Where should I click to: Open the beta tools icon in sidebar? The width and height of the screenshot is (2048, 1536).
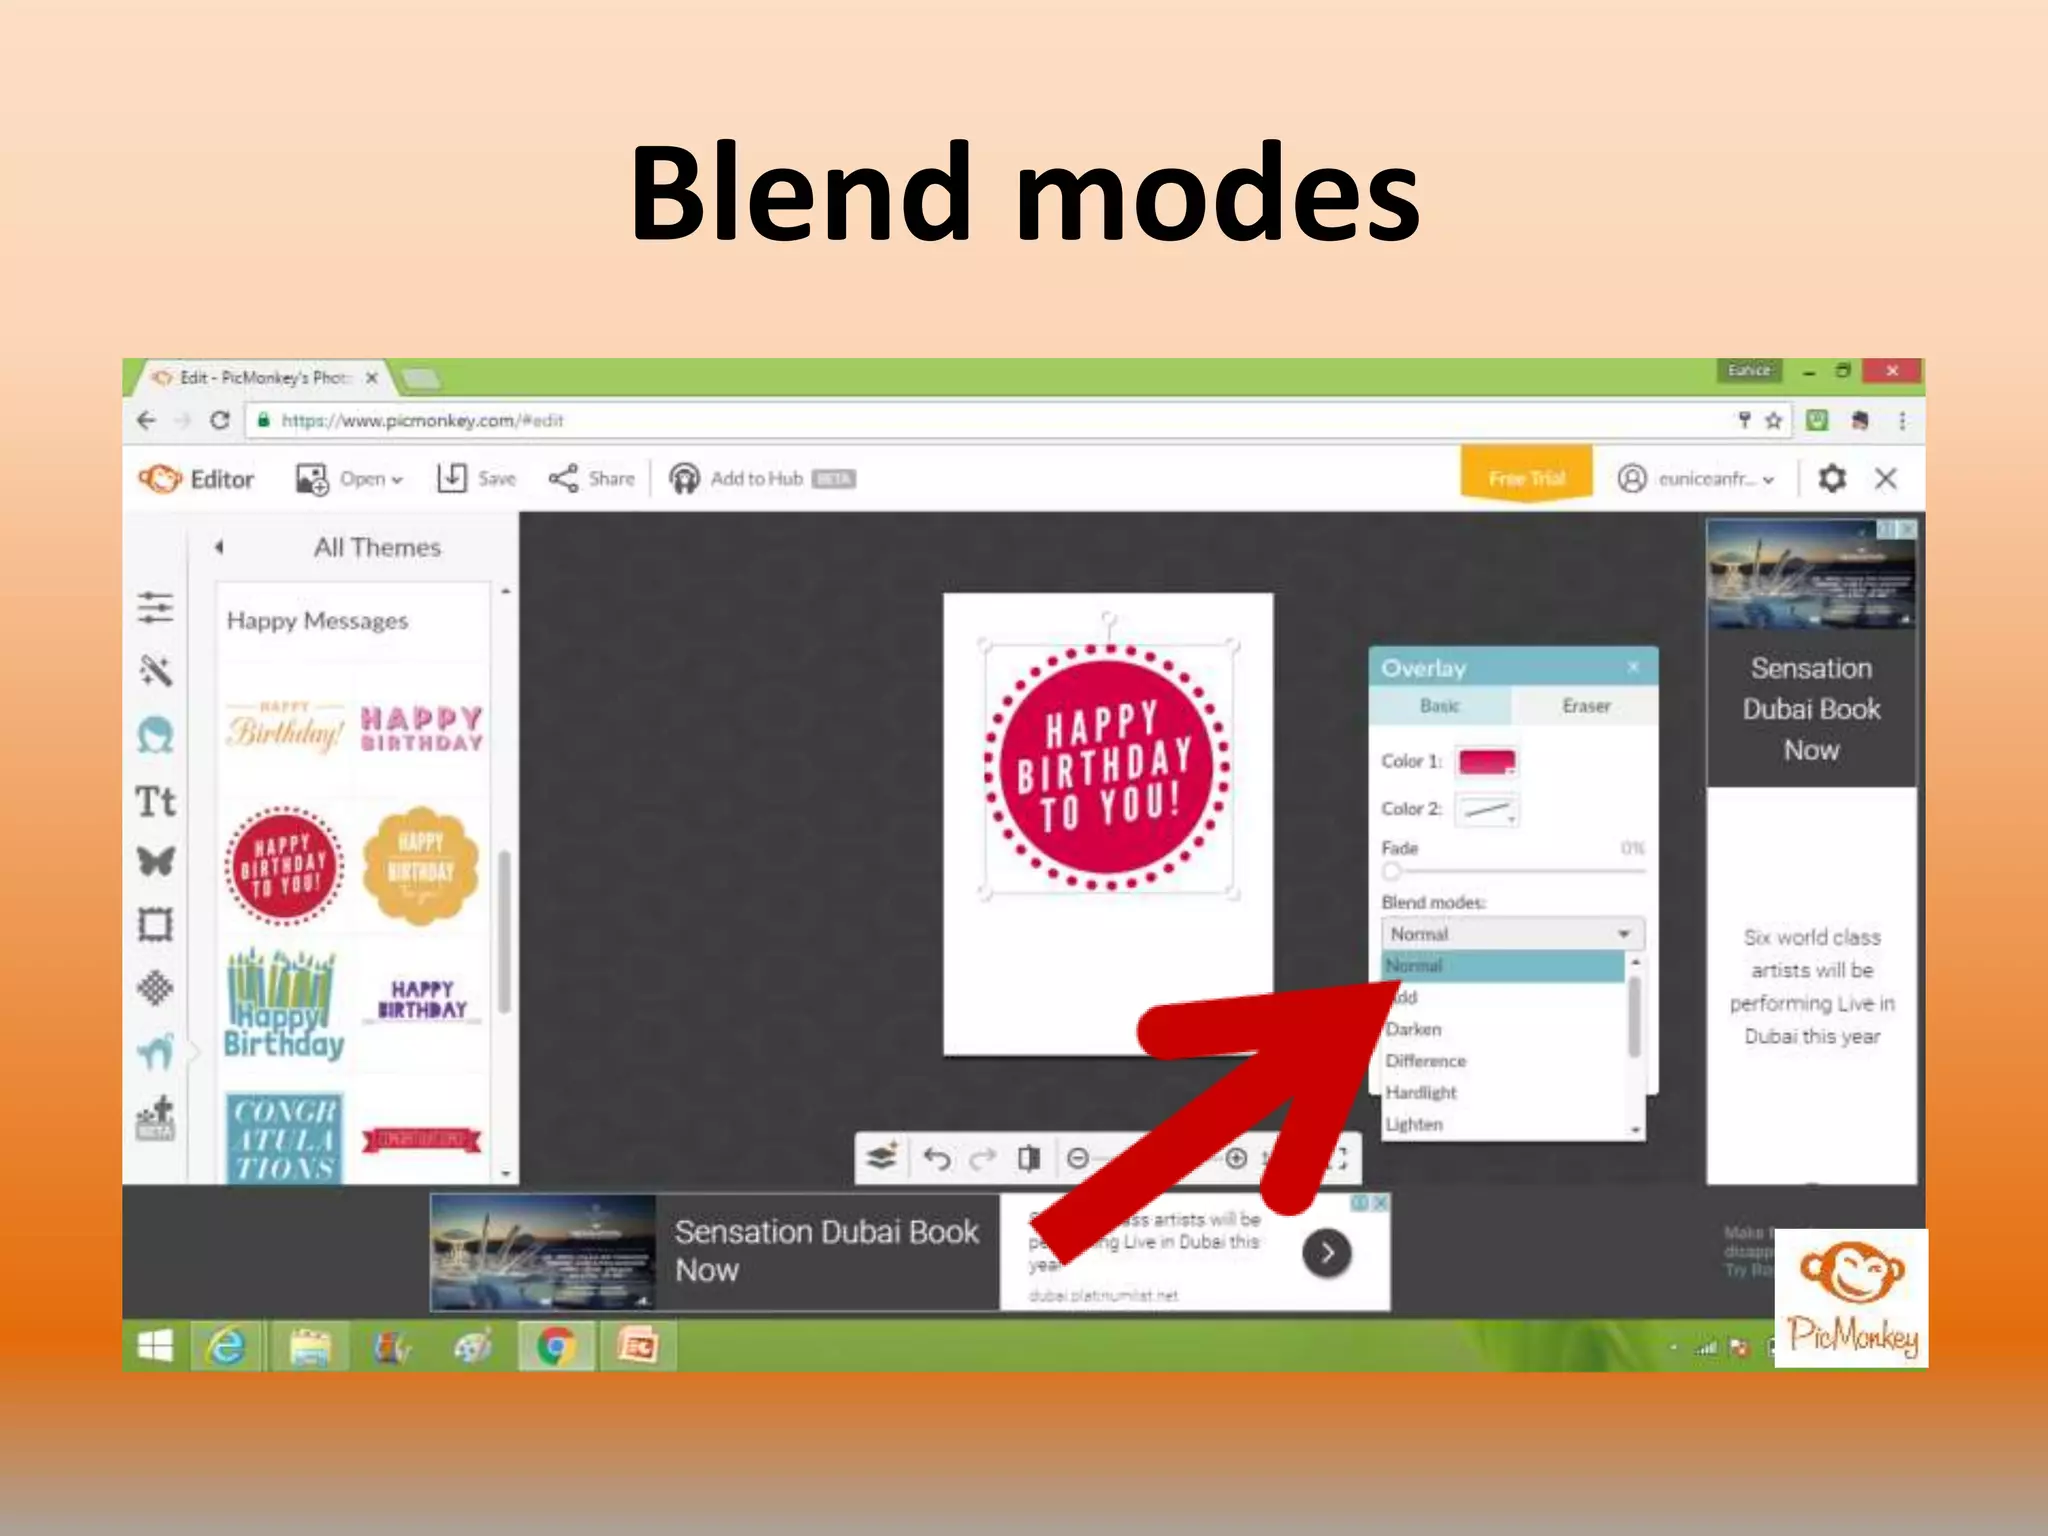click(155, 1118)
